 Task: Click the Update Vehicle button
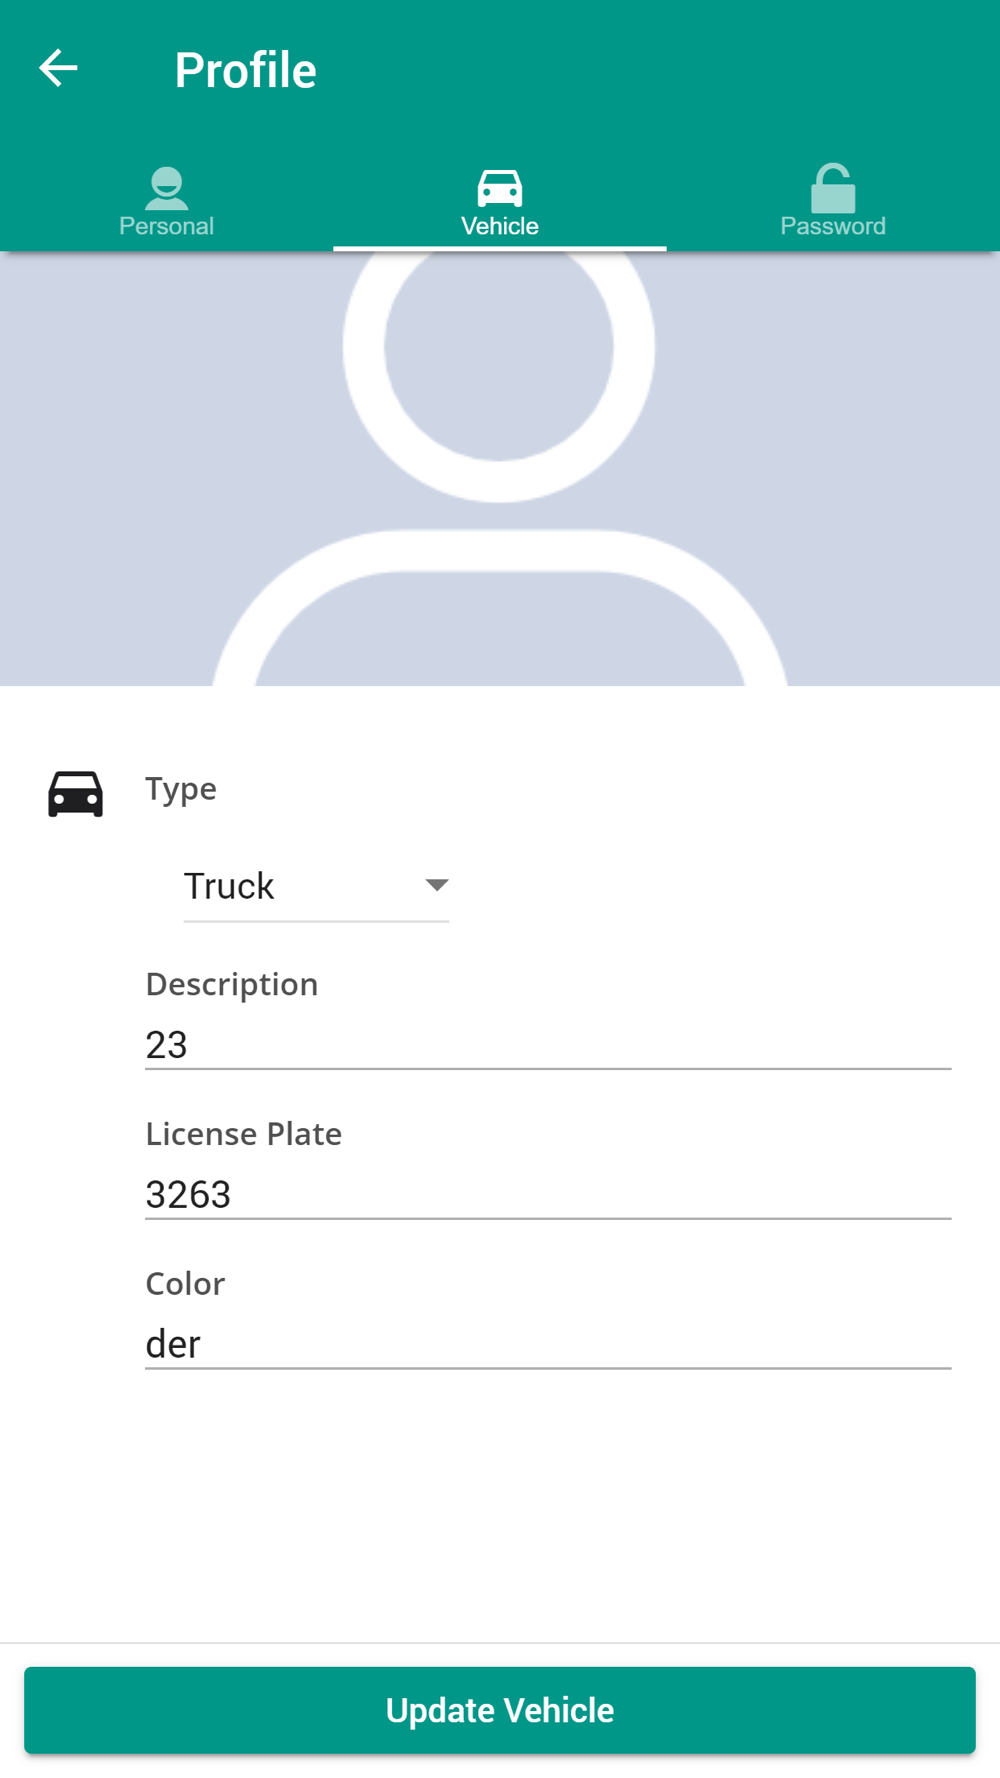coord(500,1710)
